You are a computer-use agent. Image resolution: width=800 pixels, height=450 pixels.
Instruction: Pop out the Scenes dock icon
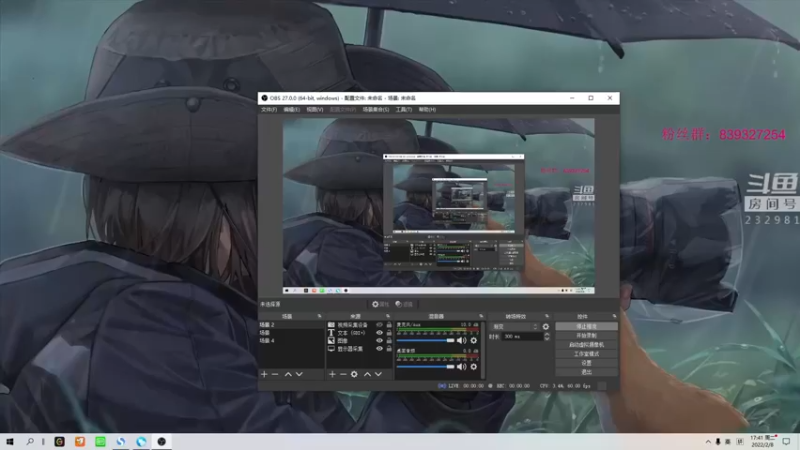point(319,316)
